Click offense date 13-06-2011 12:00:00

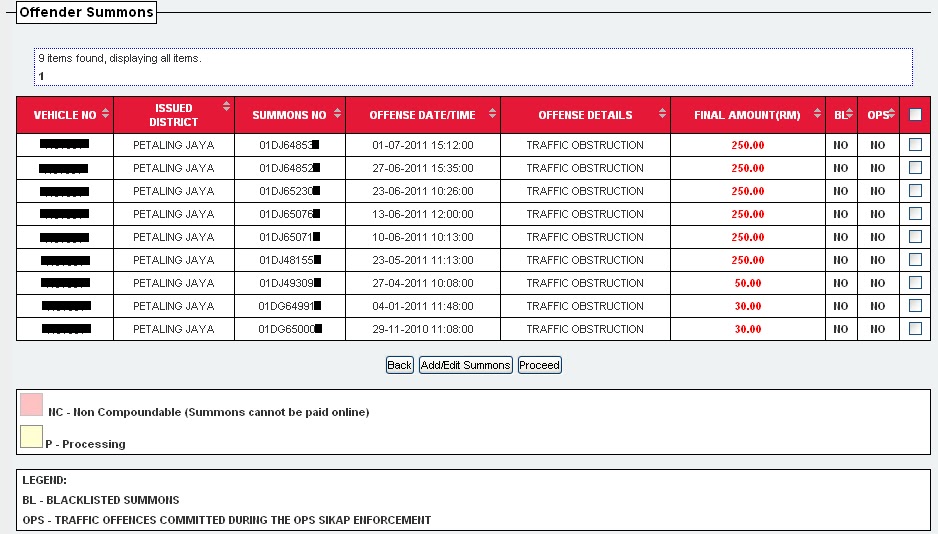[422, 214]
